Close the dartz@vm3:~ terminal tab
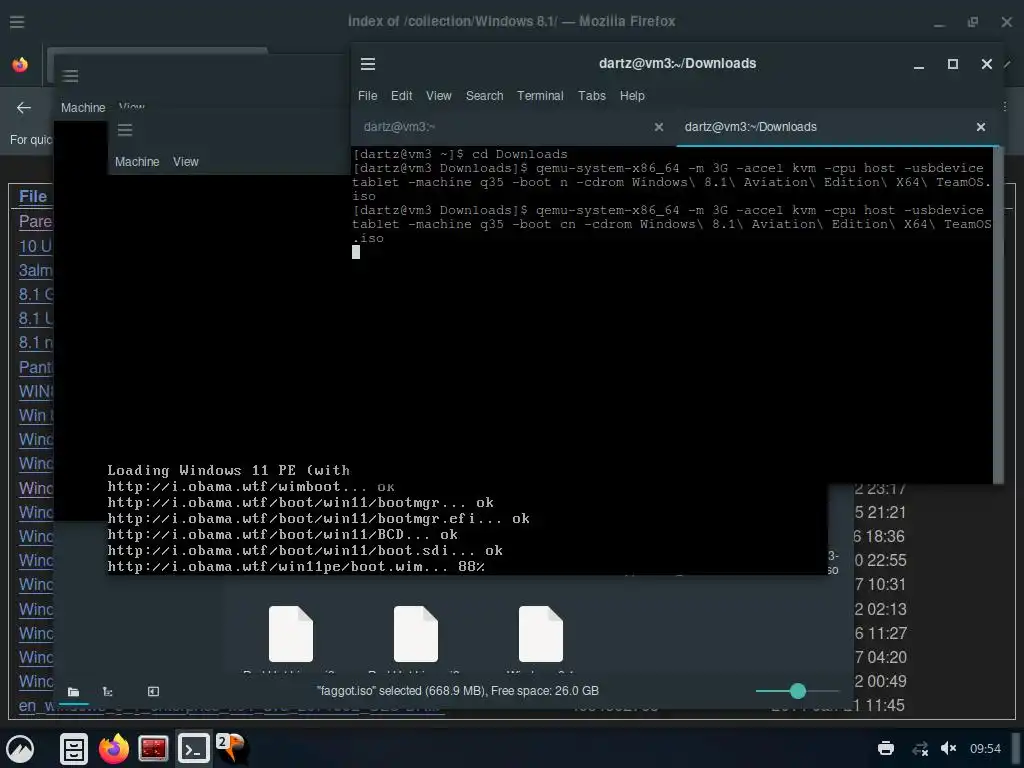 [659, 127]
